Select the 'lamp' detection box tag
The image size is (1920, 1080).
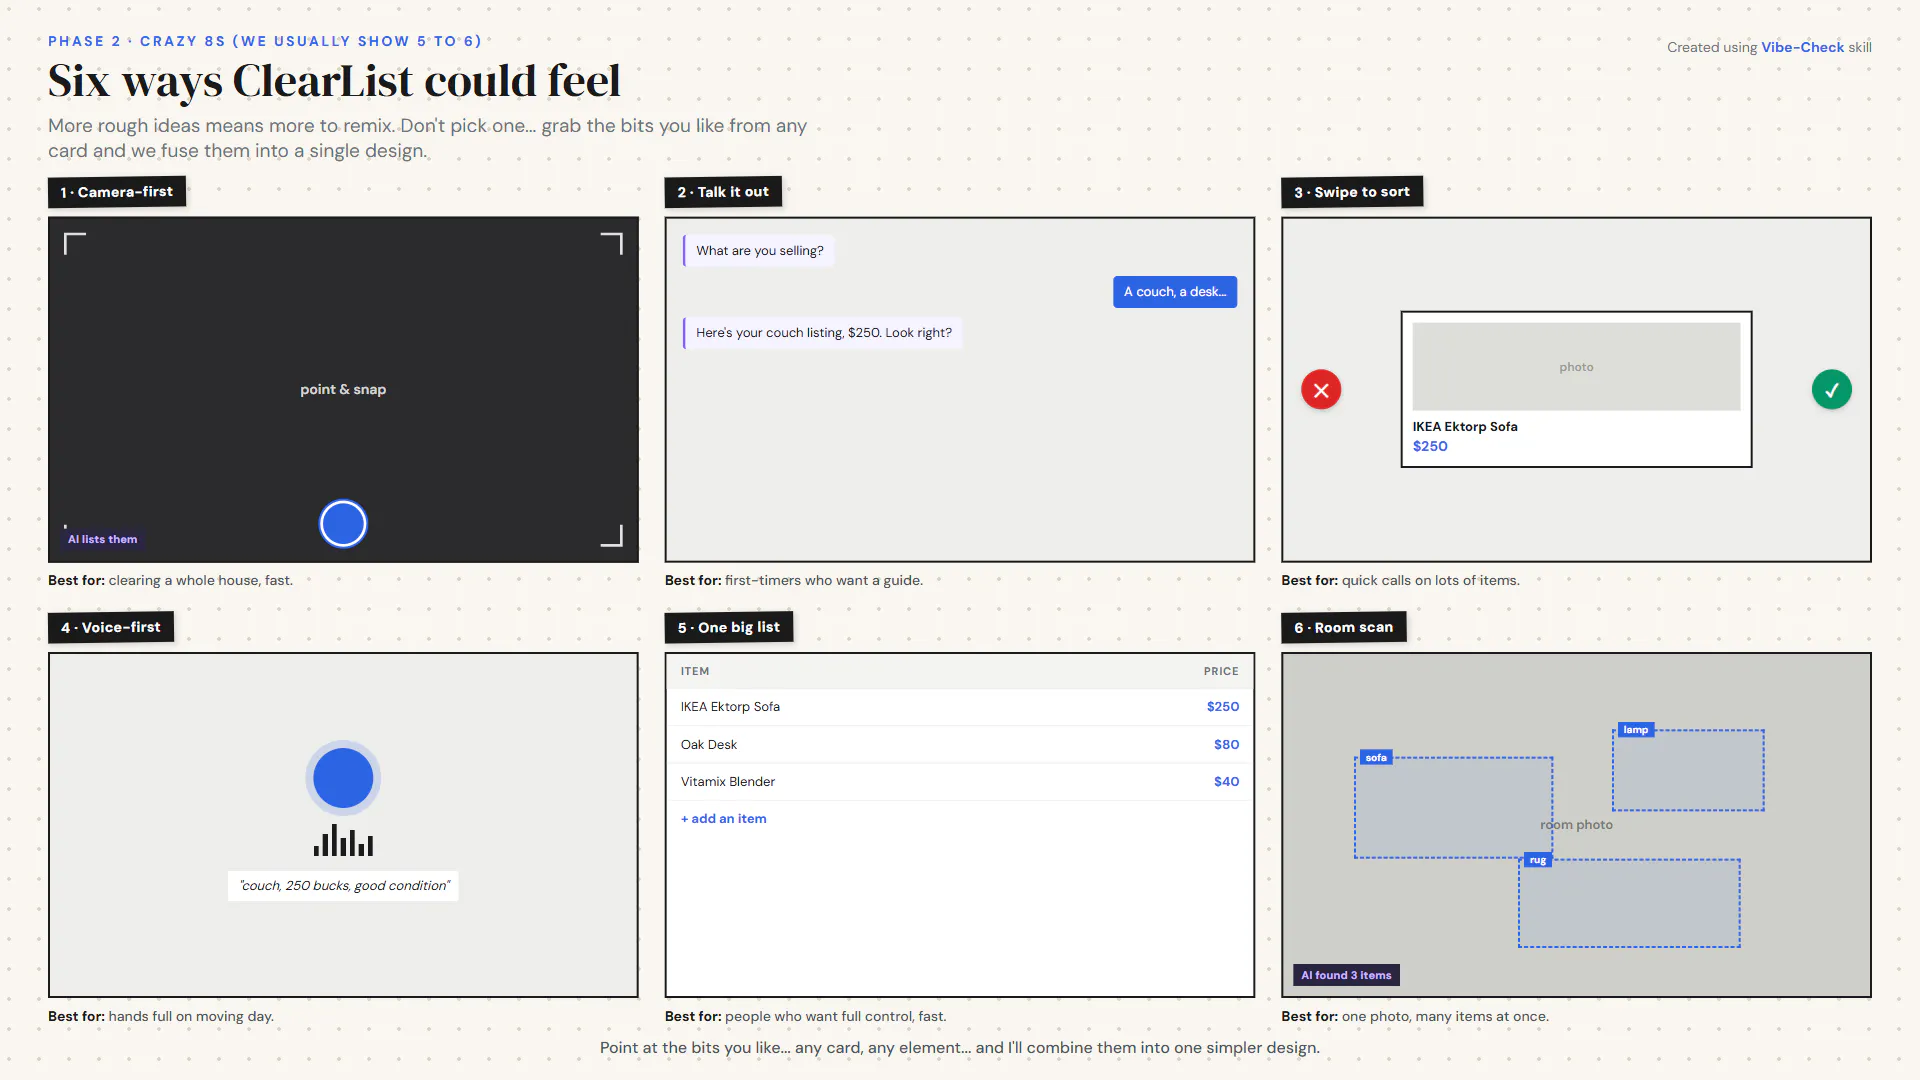pyautogui.click(x=1635, y=730)
